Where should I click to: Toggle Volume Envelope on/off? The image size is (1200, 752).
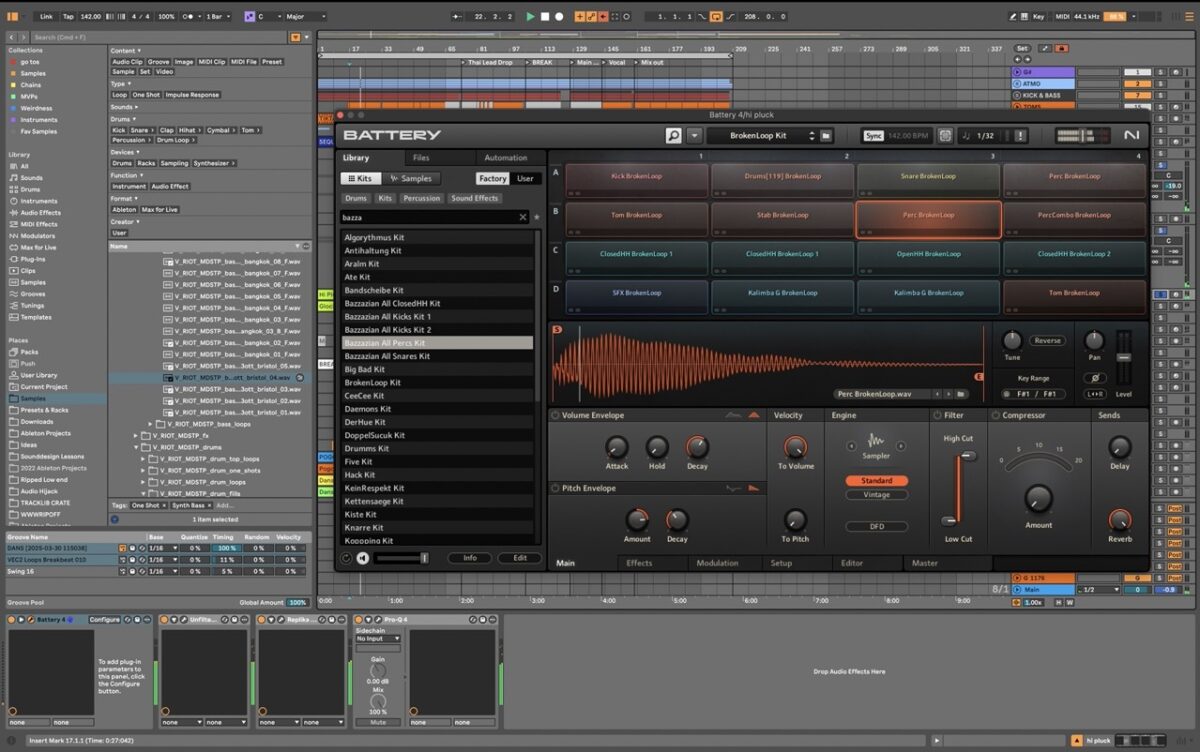click(555, 415)
